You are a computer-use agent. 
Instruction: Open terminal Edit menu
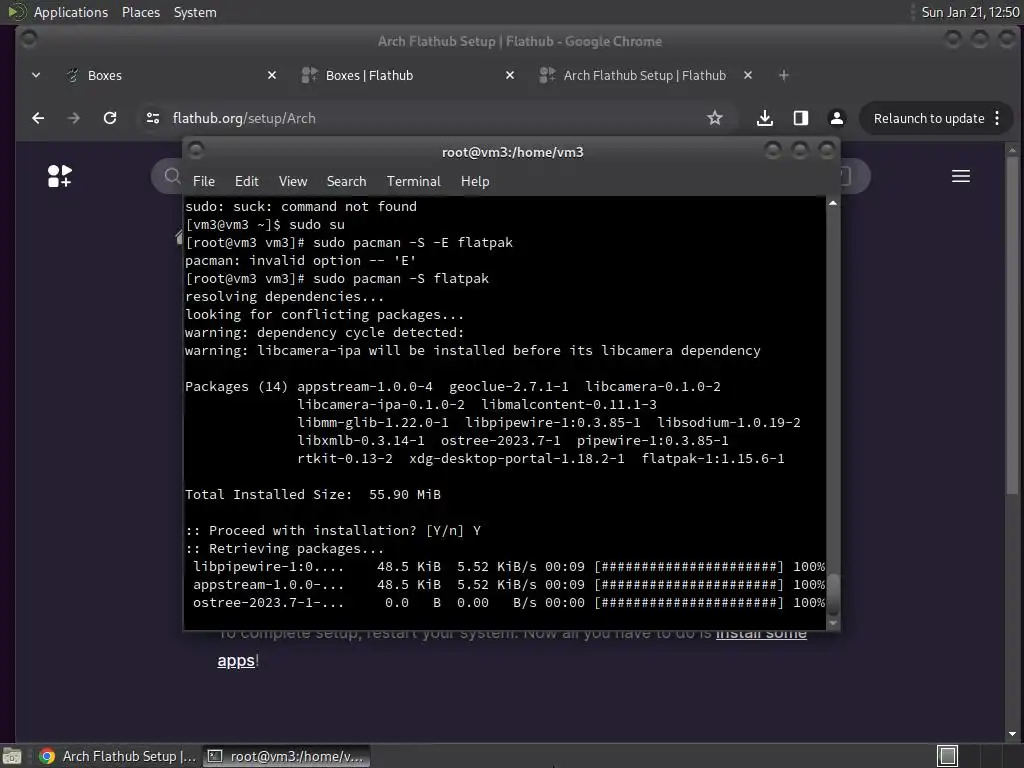pyautogui.click(x=247, y=182)
